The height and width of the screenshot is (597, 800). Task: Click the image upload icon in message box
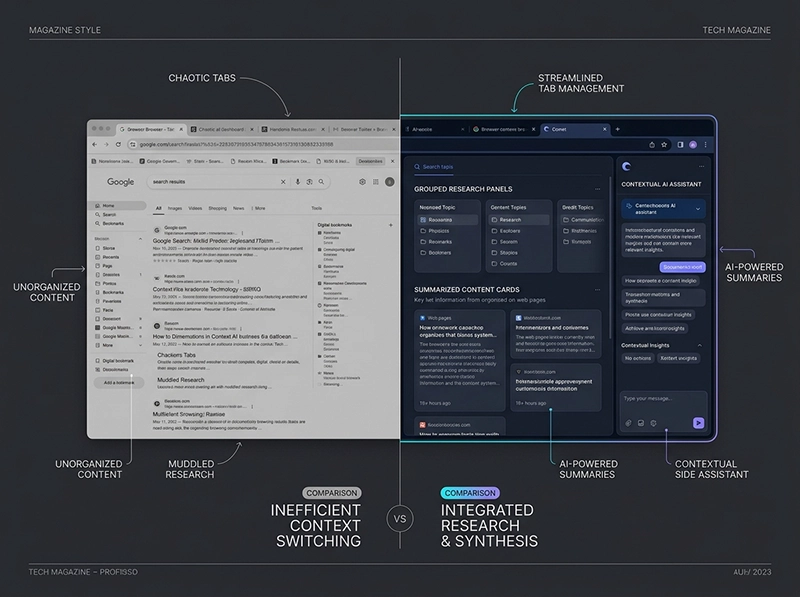pyautogui.click(x=641, y=423)
